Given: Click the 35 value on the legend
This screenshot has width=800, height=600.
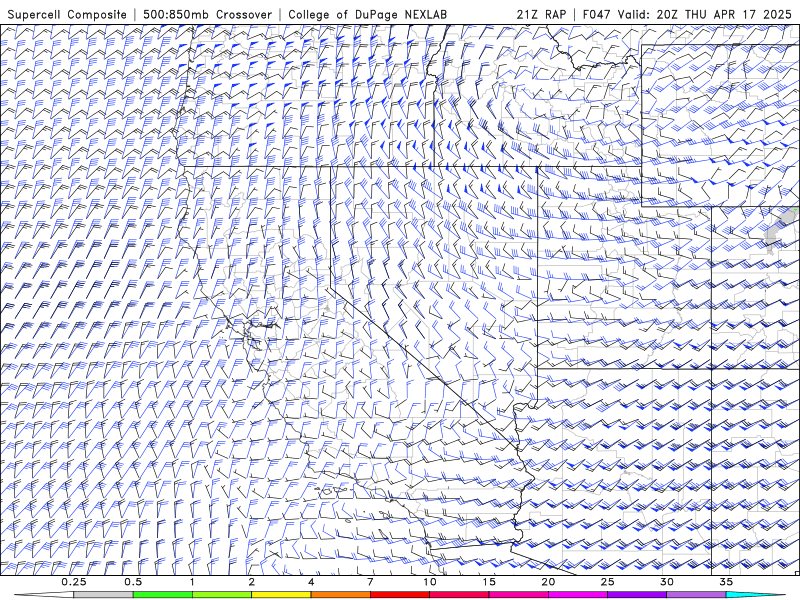Looking at the screenshot, I should pos(726,582).
